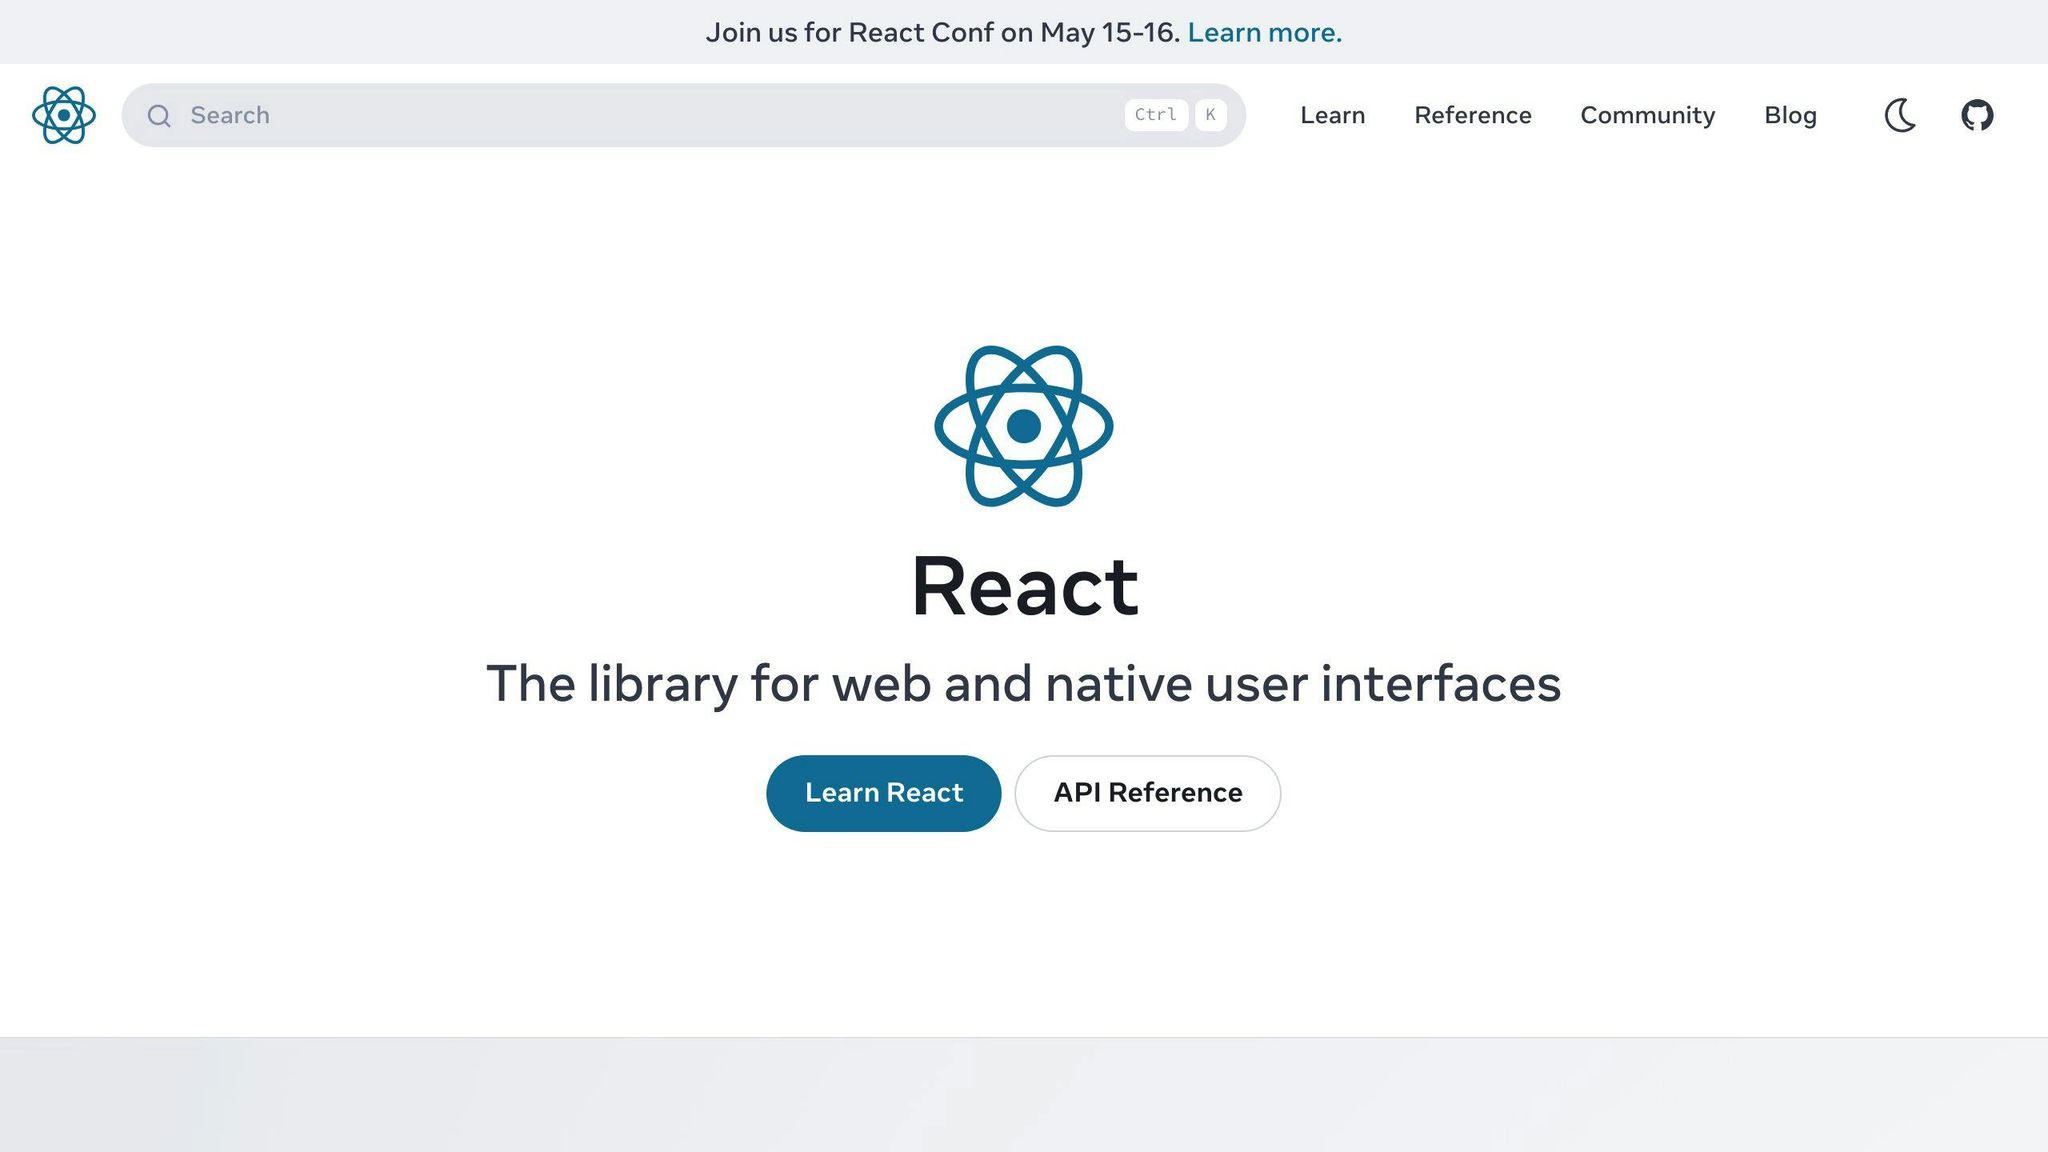The width and height of the screenshot is (2048, 1152).
Task: Visit the Community section
Action: [x=1646, y=115]
